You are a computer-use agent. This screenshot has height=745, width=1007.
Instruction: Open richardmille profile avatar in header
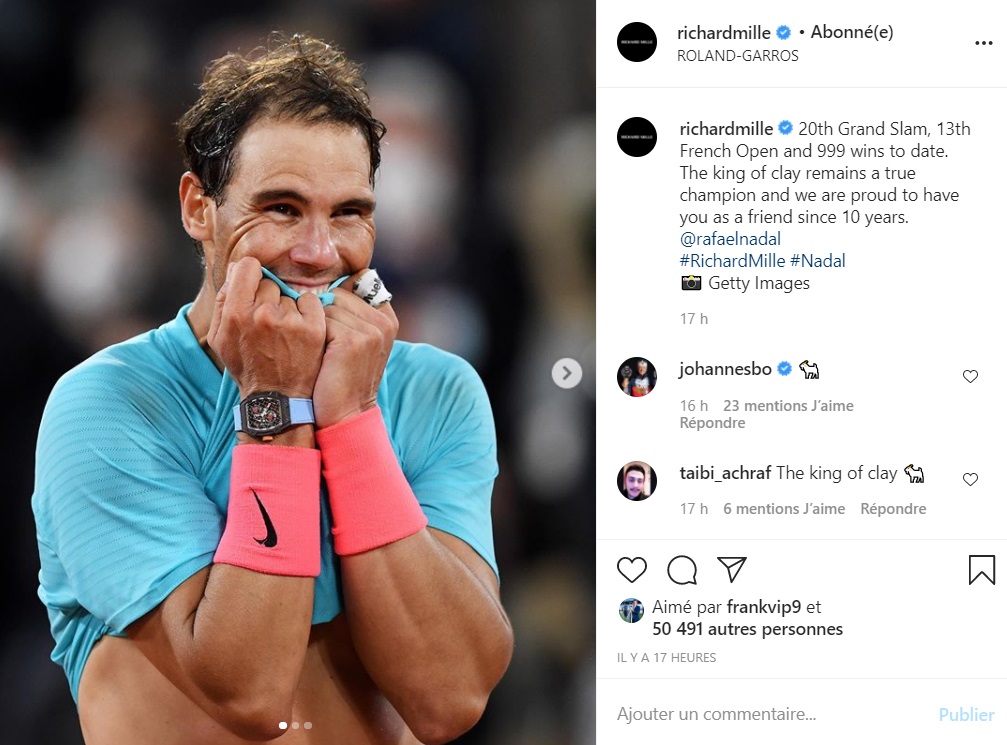click(636, 42)
